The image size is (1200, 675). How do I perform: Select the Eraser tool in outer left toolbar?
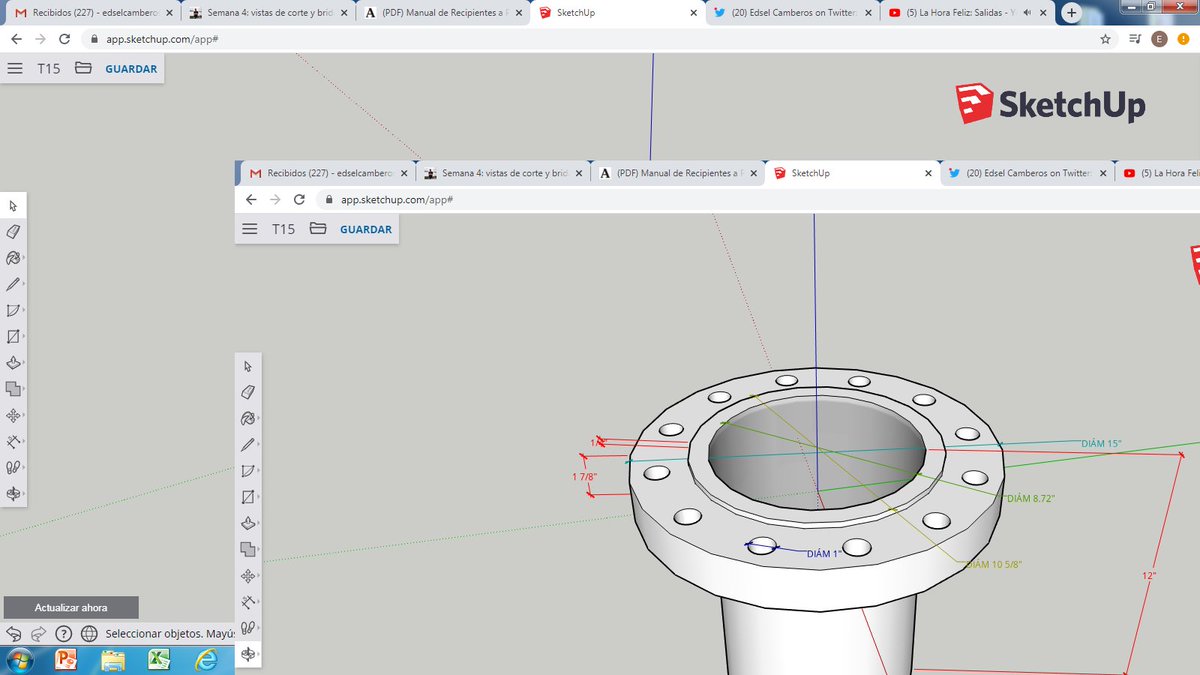13,231
